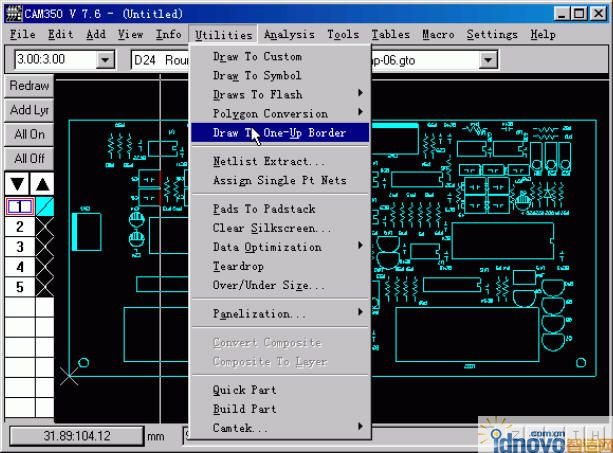613x453 pixels.
Task: Click the crossed color swatch for layer 4
Action: coord(45,267)
